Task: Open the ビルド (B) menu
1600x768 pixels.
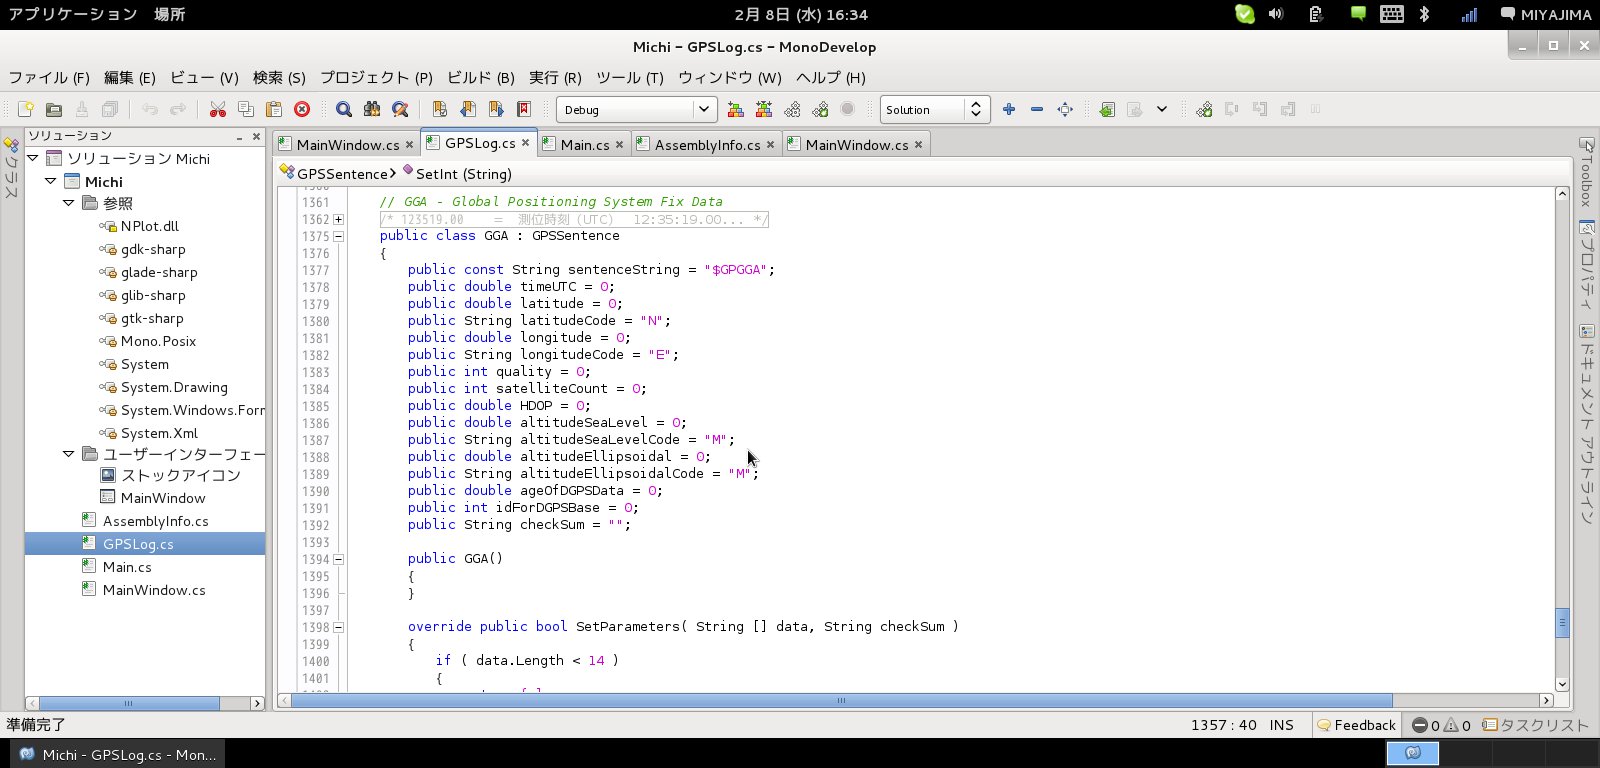Action: click(x=480, y=77)
